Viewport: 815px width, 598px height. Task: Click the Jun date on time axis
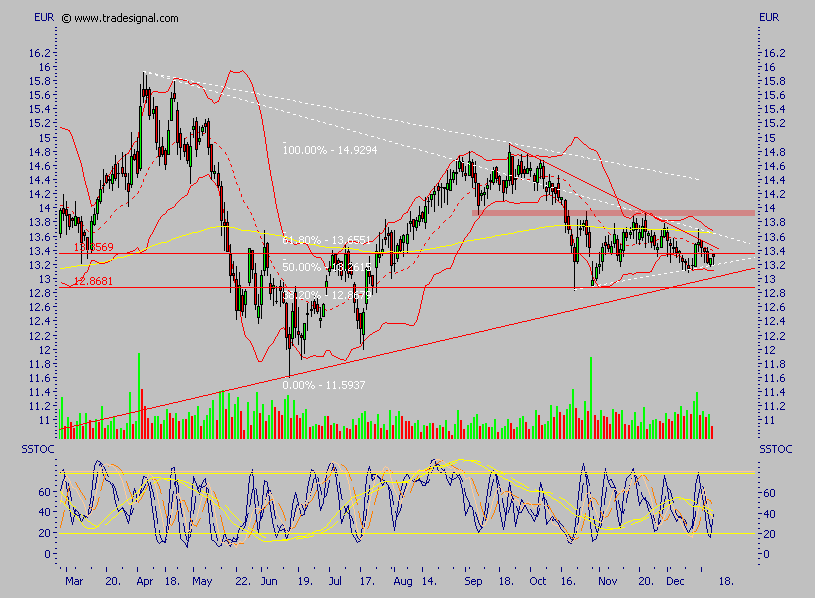pyautogui.click(x=266, y=579)
